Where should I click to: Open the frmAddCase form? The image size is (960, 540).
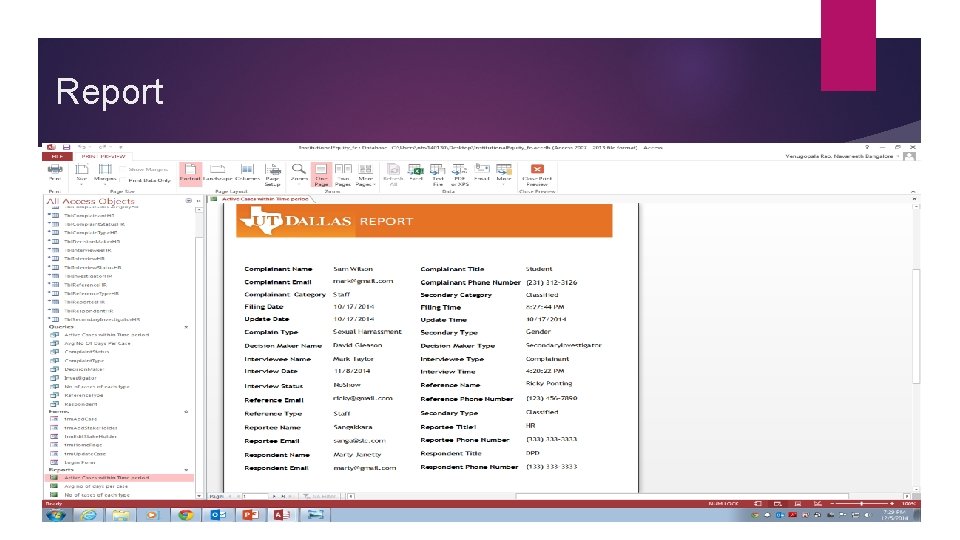click(80, 419)
